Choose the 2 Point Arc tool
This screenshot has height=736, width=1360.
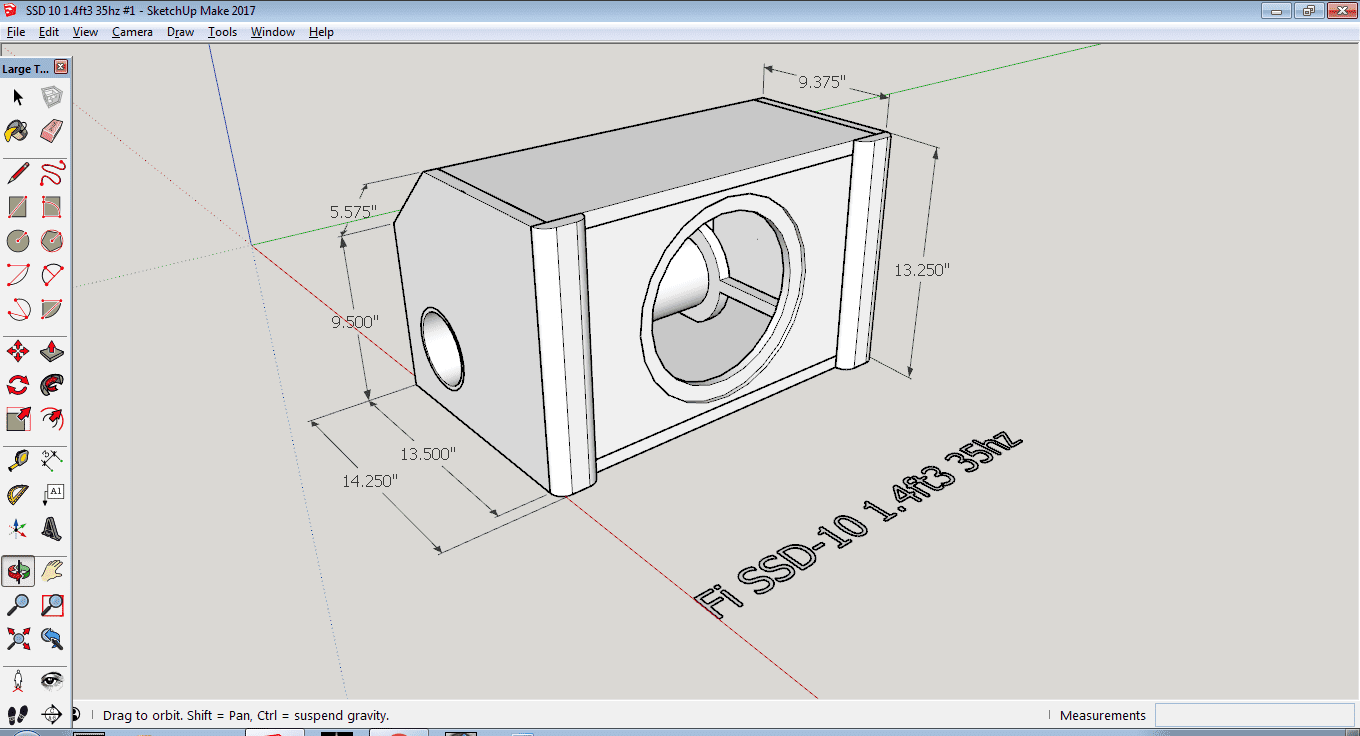[52, 275]
